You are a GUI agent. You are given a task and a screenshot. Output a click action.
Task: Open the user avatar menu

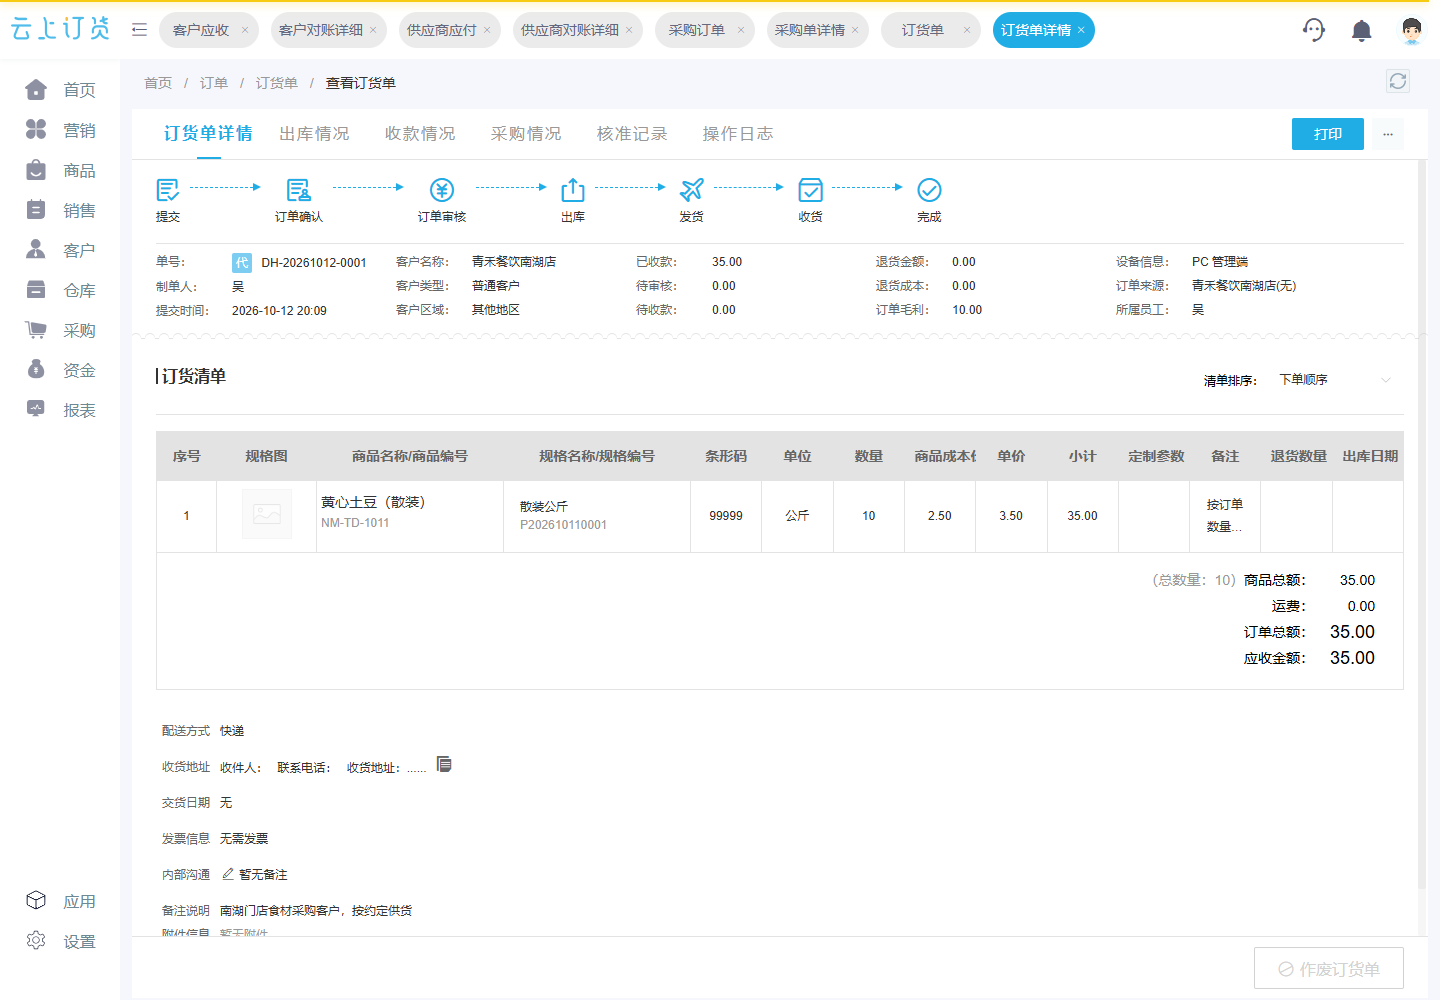pyautogui.click(x=1411, y=30)
